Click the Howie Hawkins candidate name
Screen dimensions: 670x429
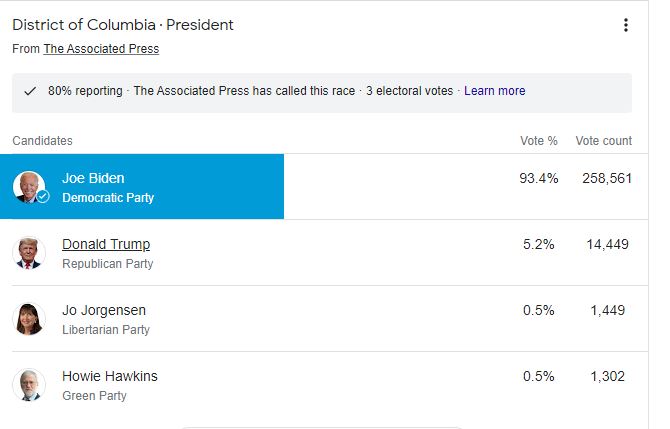[110, 376]
